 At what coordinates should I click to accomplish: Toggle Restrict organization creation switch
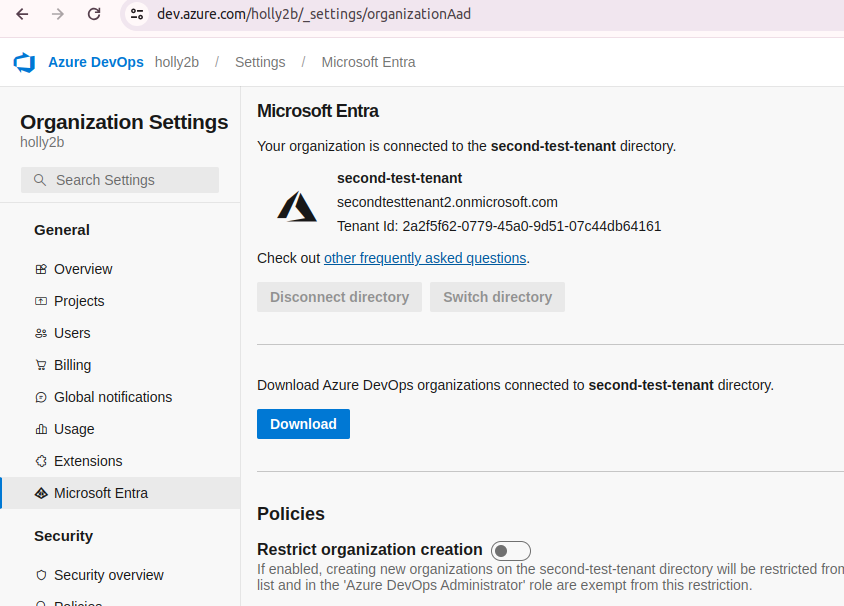510,551
